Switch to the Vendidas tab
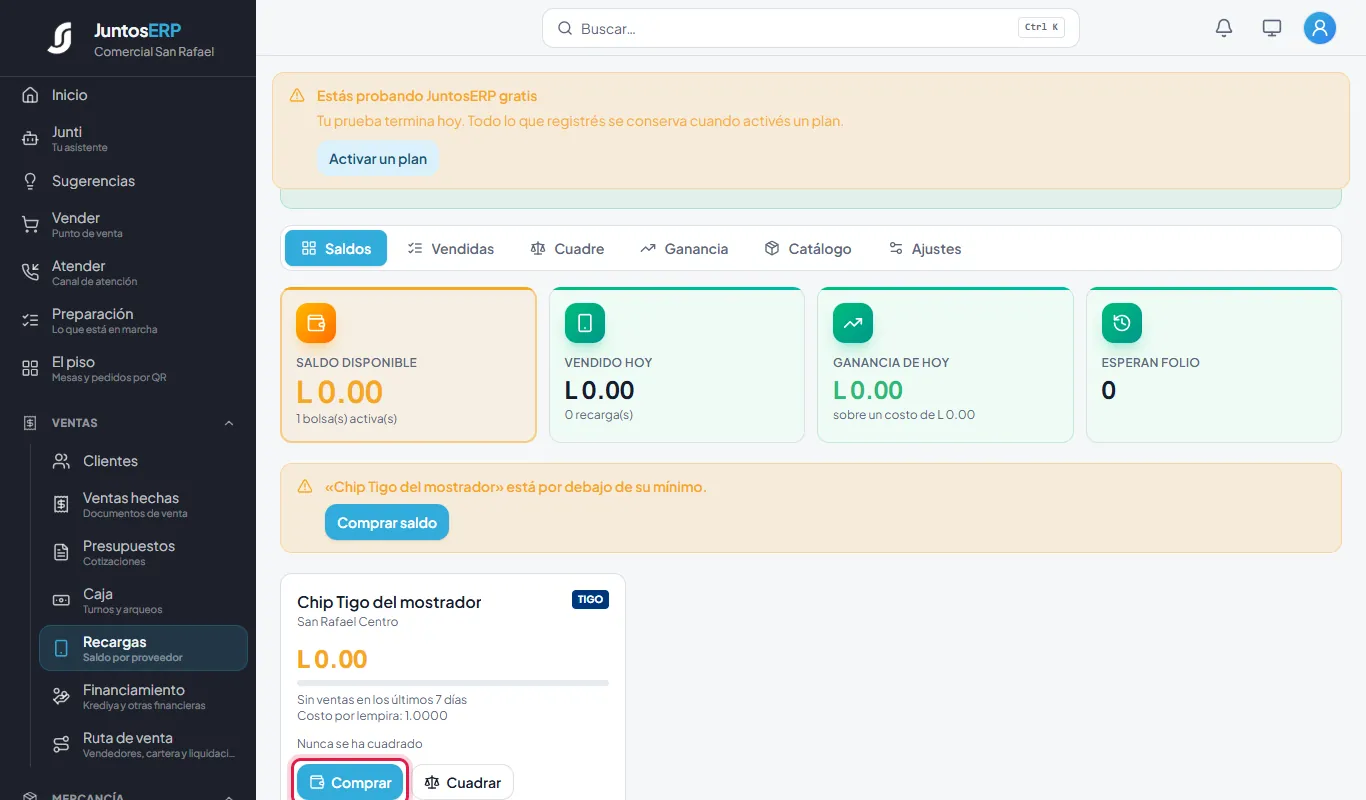 (450, 248)
